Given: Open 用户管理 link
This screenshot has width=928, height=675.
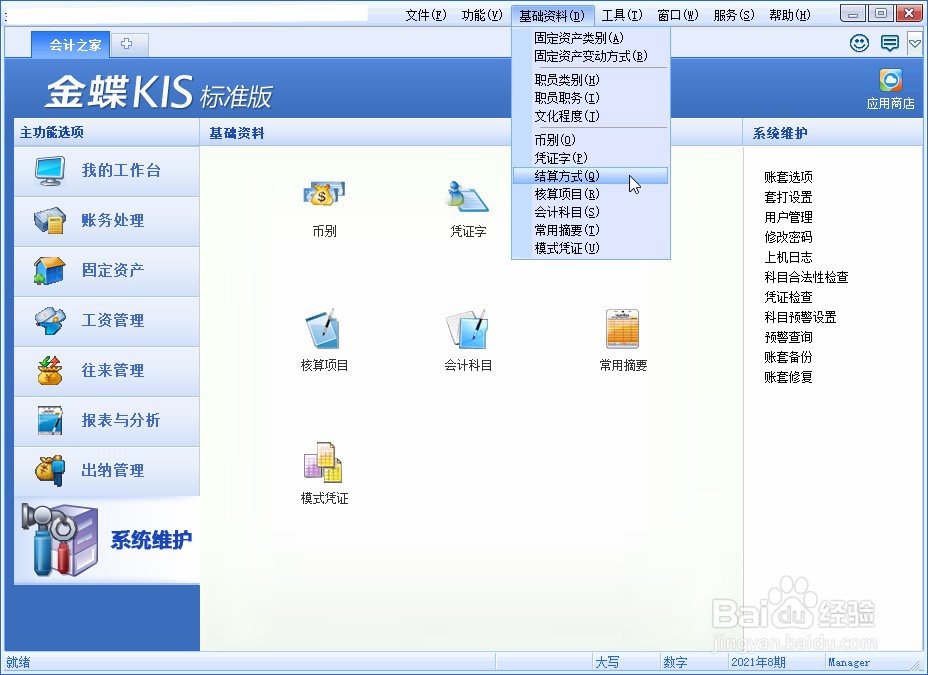Looking at the screenshot, I should coord(788,217).
